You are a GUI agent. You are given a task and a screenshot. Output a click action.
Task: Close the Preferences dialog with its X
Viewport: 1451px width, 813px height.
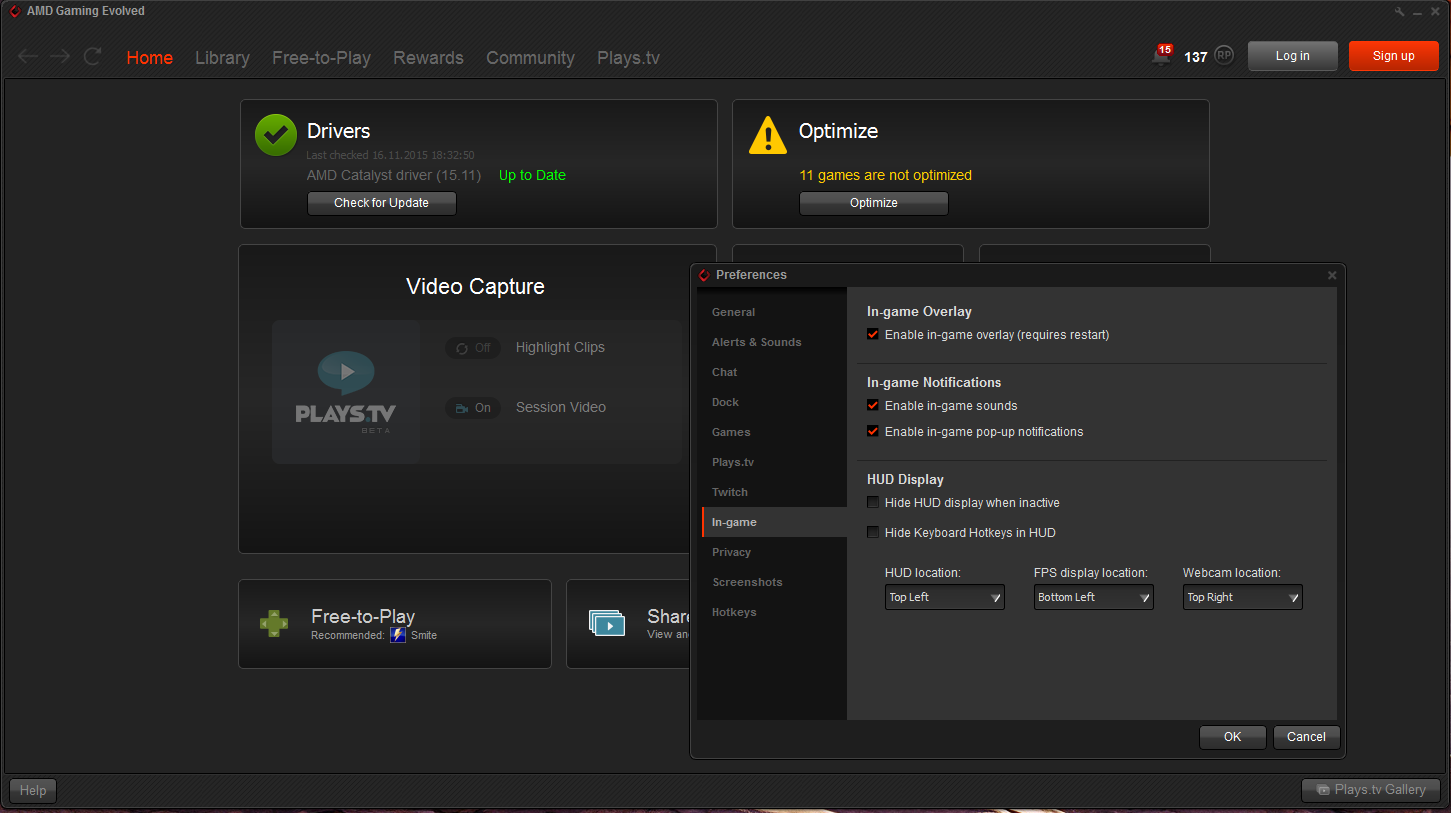click(x=1332, y=275)
